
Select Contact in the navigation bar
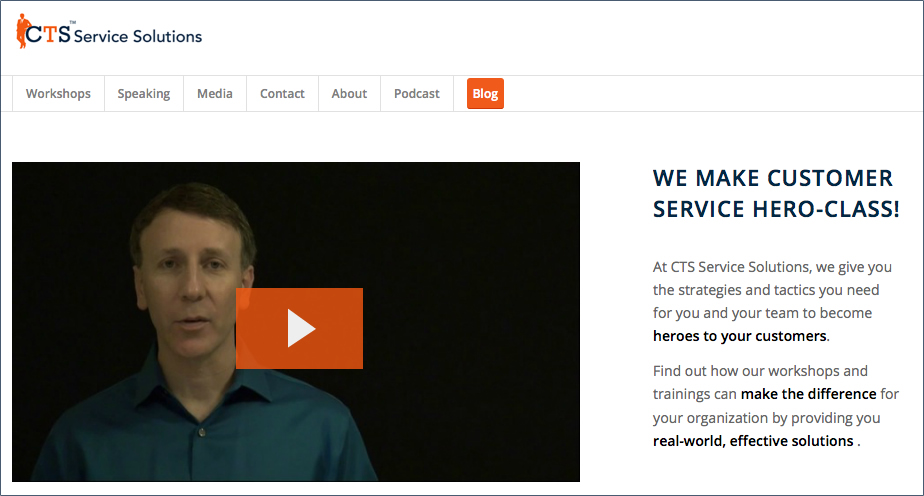(x=282, y=94)
